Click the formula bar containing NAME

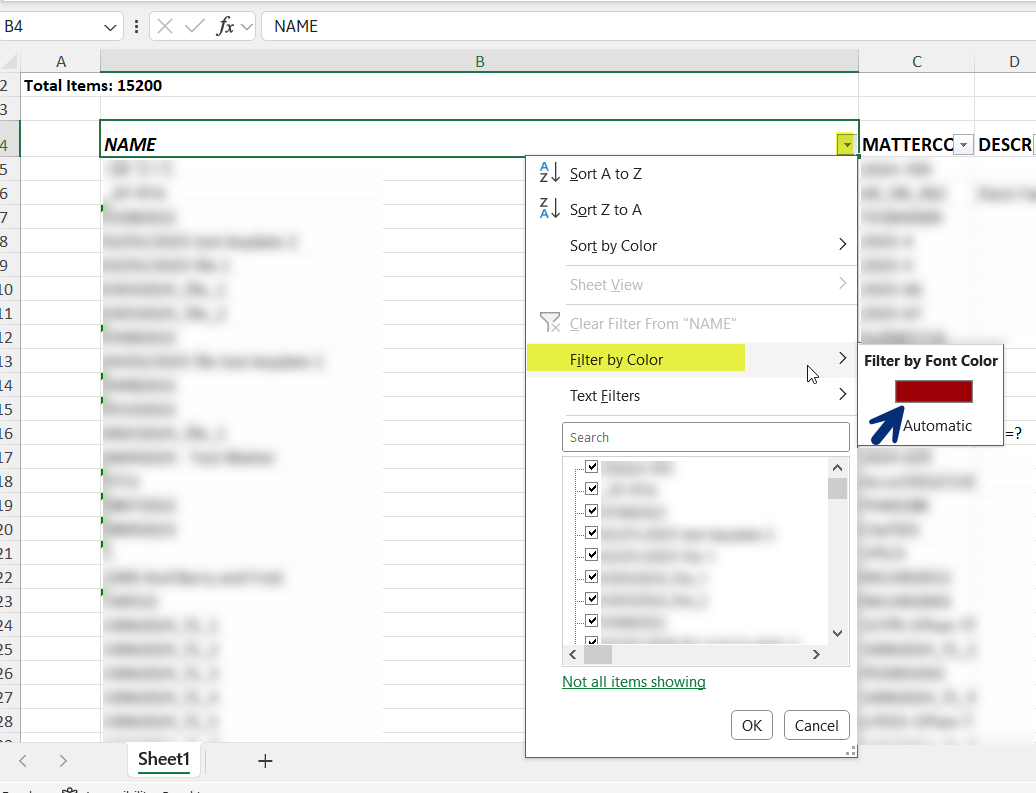point(649,26)
